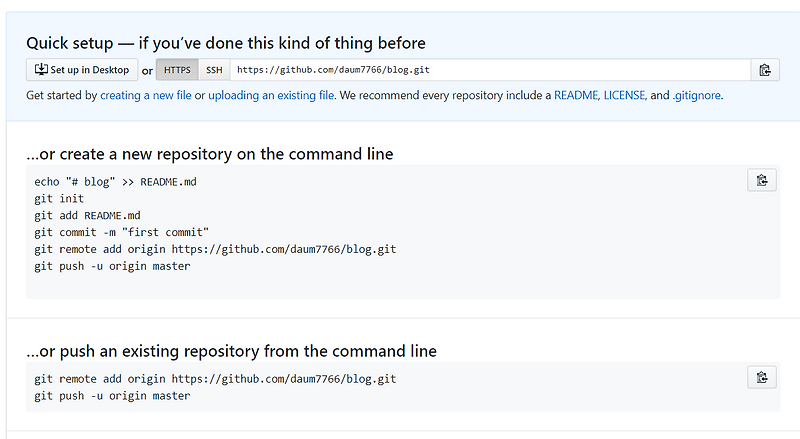Click the echo "# blog" >> README.md line
Viewport: 800px width, 439px height.
[x=115, y=182]
